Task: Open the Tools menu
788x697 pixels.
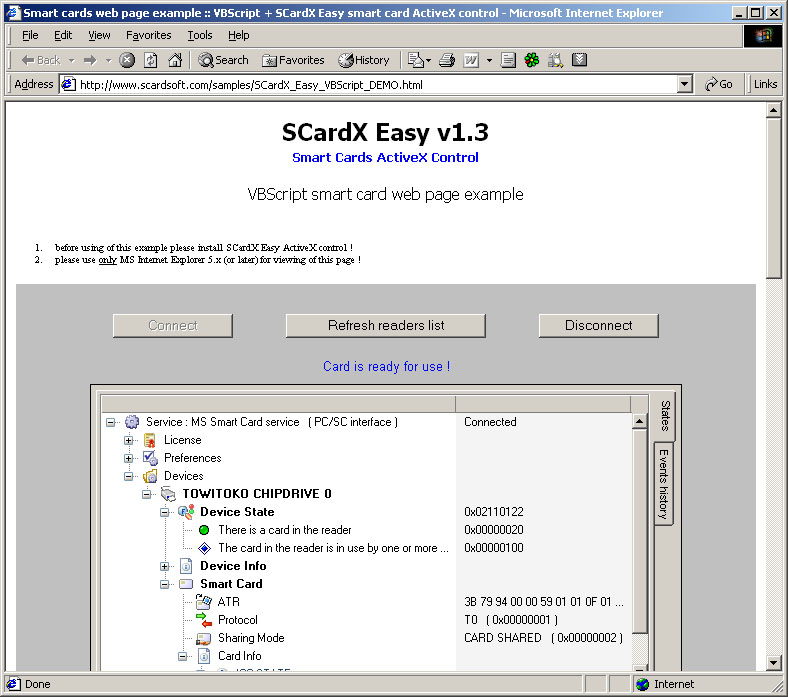Action: click(x=200, y=35)
